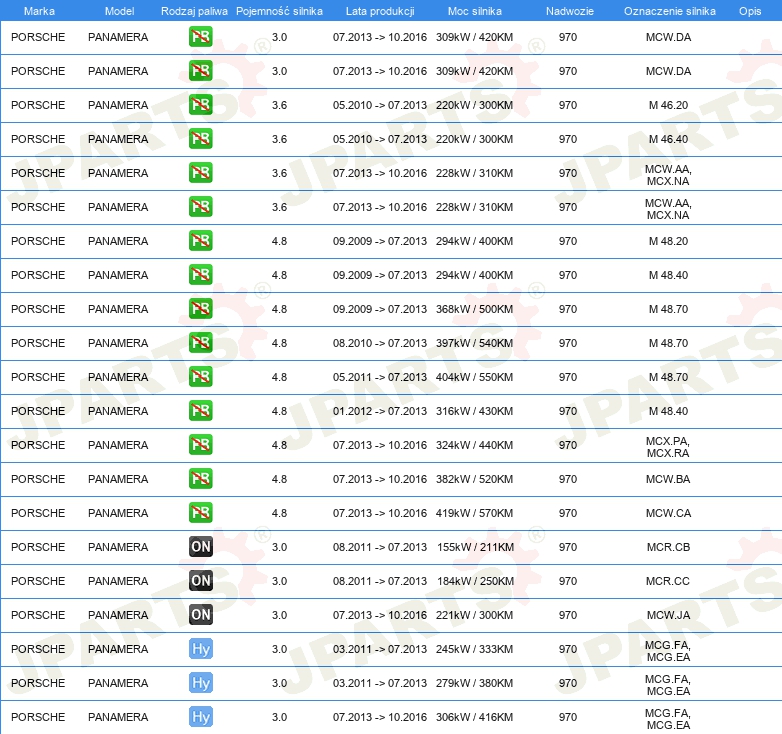The image size is (782, 734).
Task: Select engine code M 46.20
Action: (x=668, y=105)
